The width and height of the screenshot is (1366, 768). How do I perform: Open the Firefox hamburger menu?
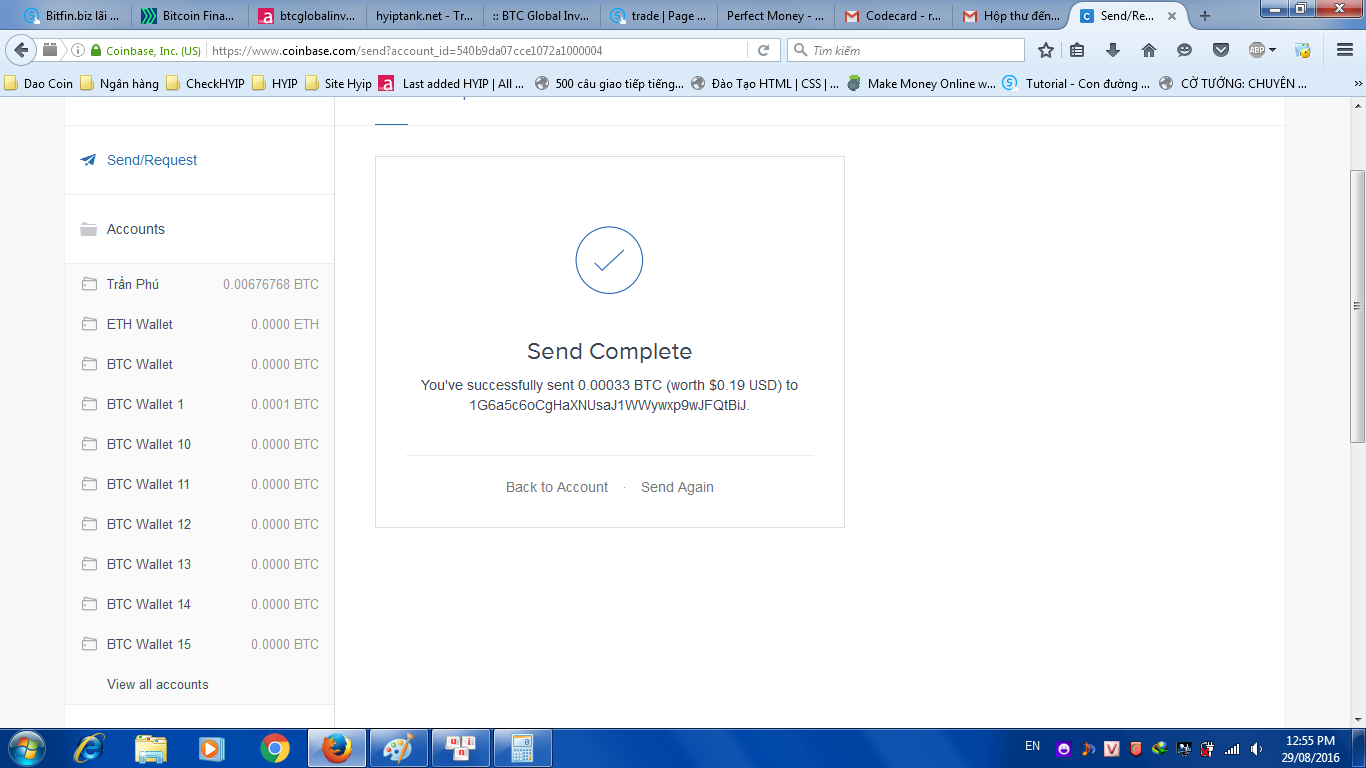1345,50
